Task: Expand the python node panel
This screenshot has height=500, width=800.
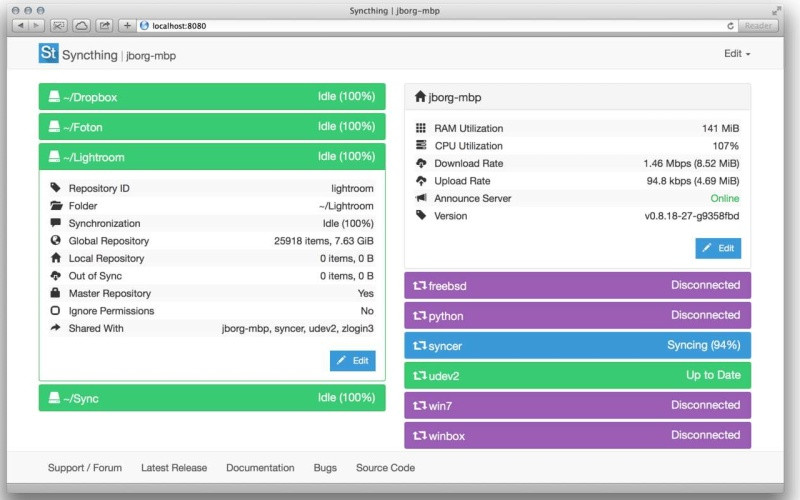Action: coord(577,316)
